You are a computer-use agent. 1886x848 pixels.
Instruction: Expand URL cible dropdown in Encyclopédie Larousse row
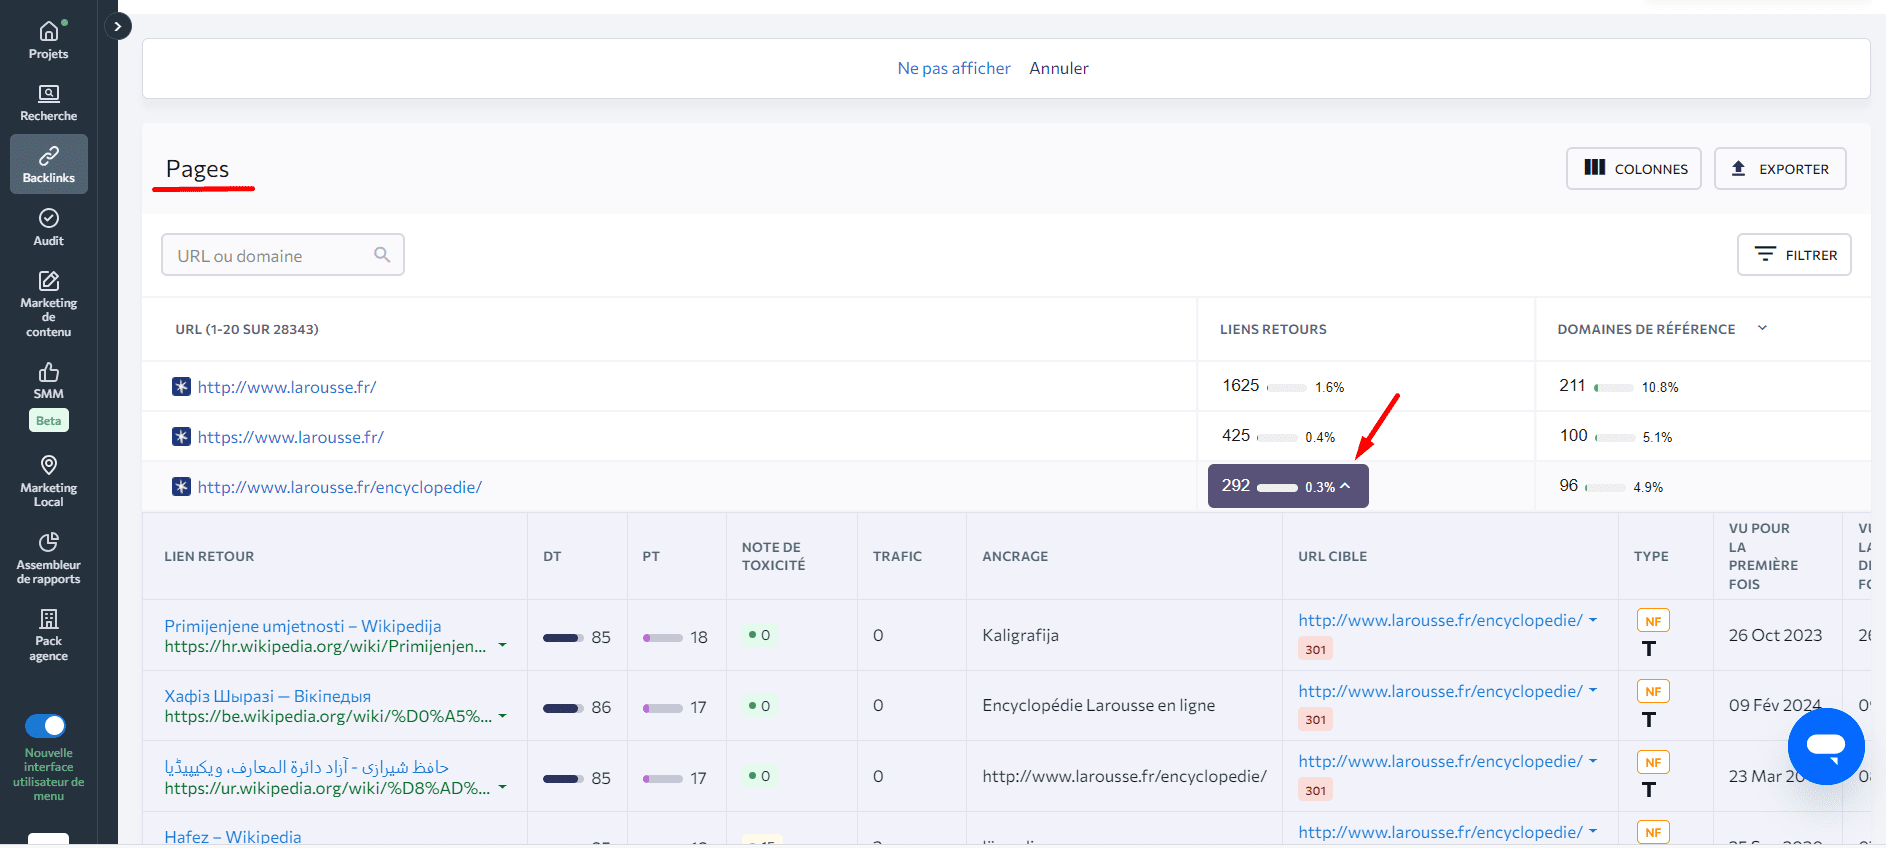pos(1593,691)
